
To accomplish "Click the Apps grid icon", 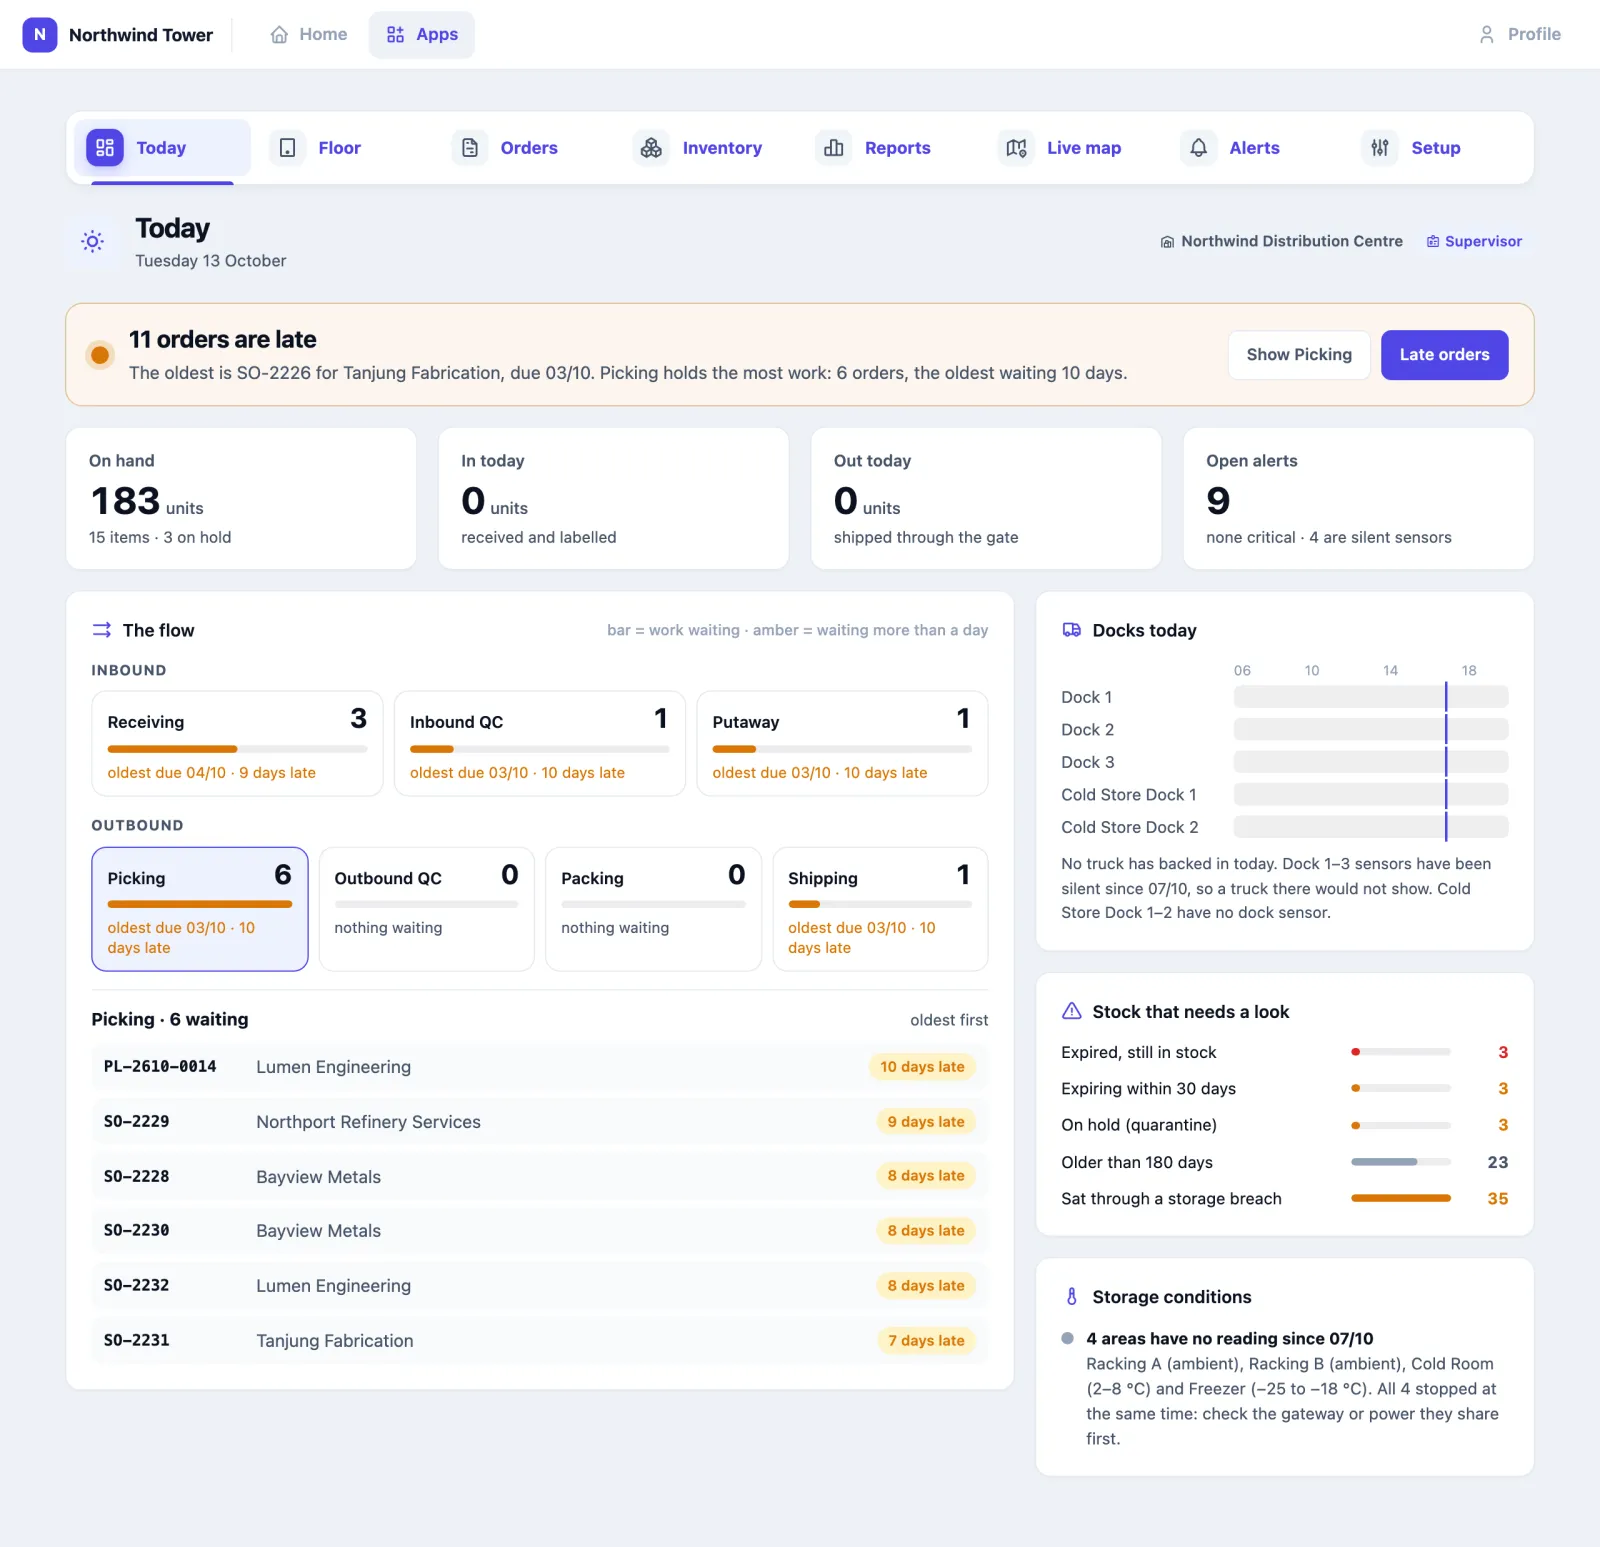I will pyautogui.click(x=396, y=34).
